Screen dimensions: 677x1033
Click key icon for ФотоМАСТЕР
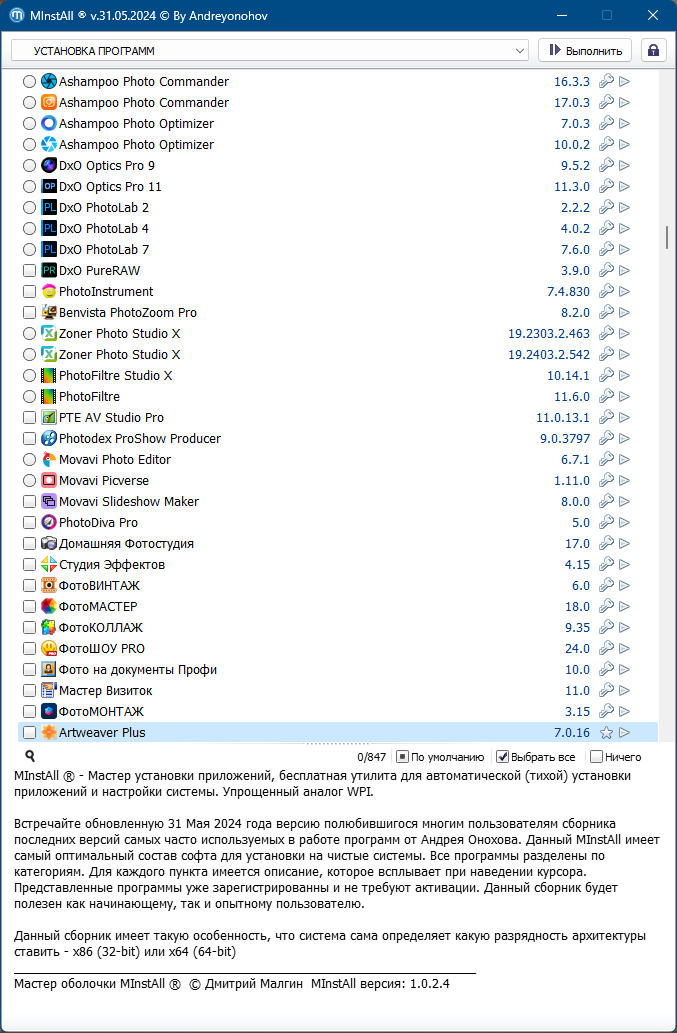click(607, 606)
